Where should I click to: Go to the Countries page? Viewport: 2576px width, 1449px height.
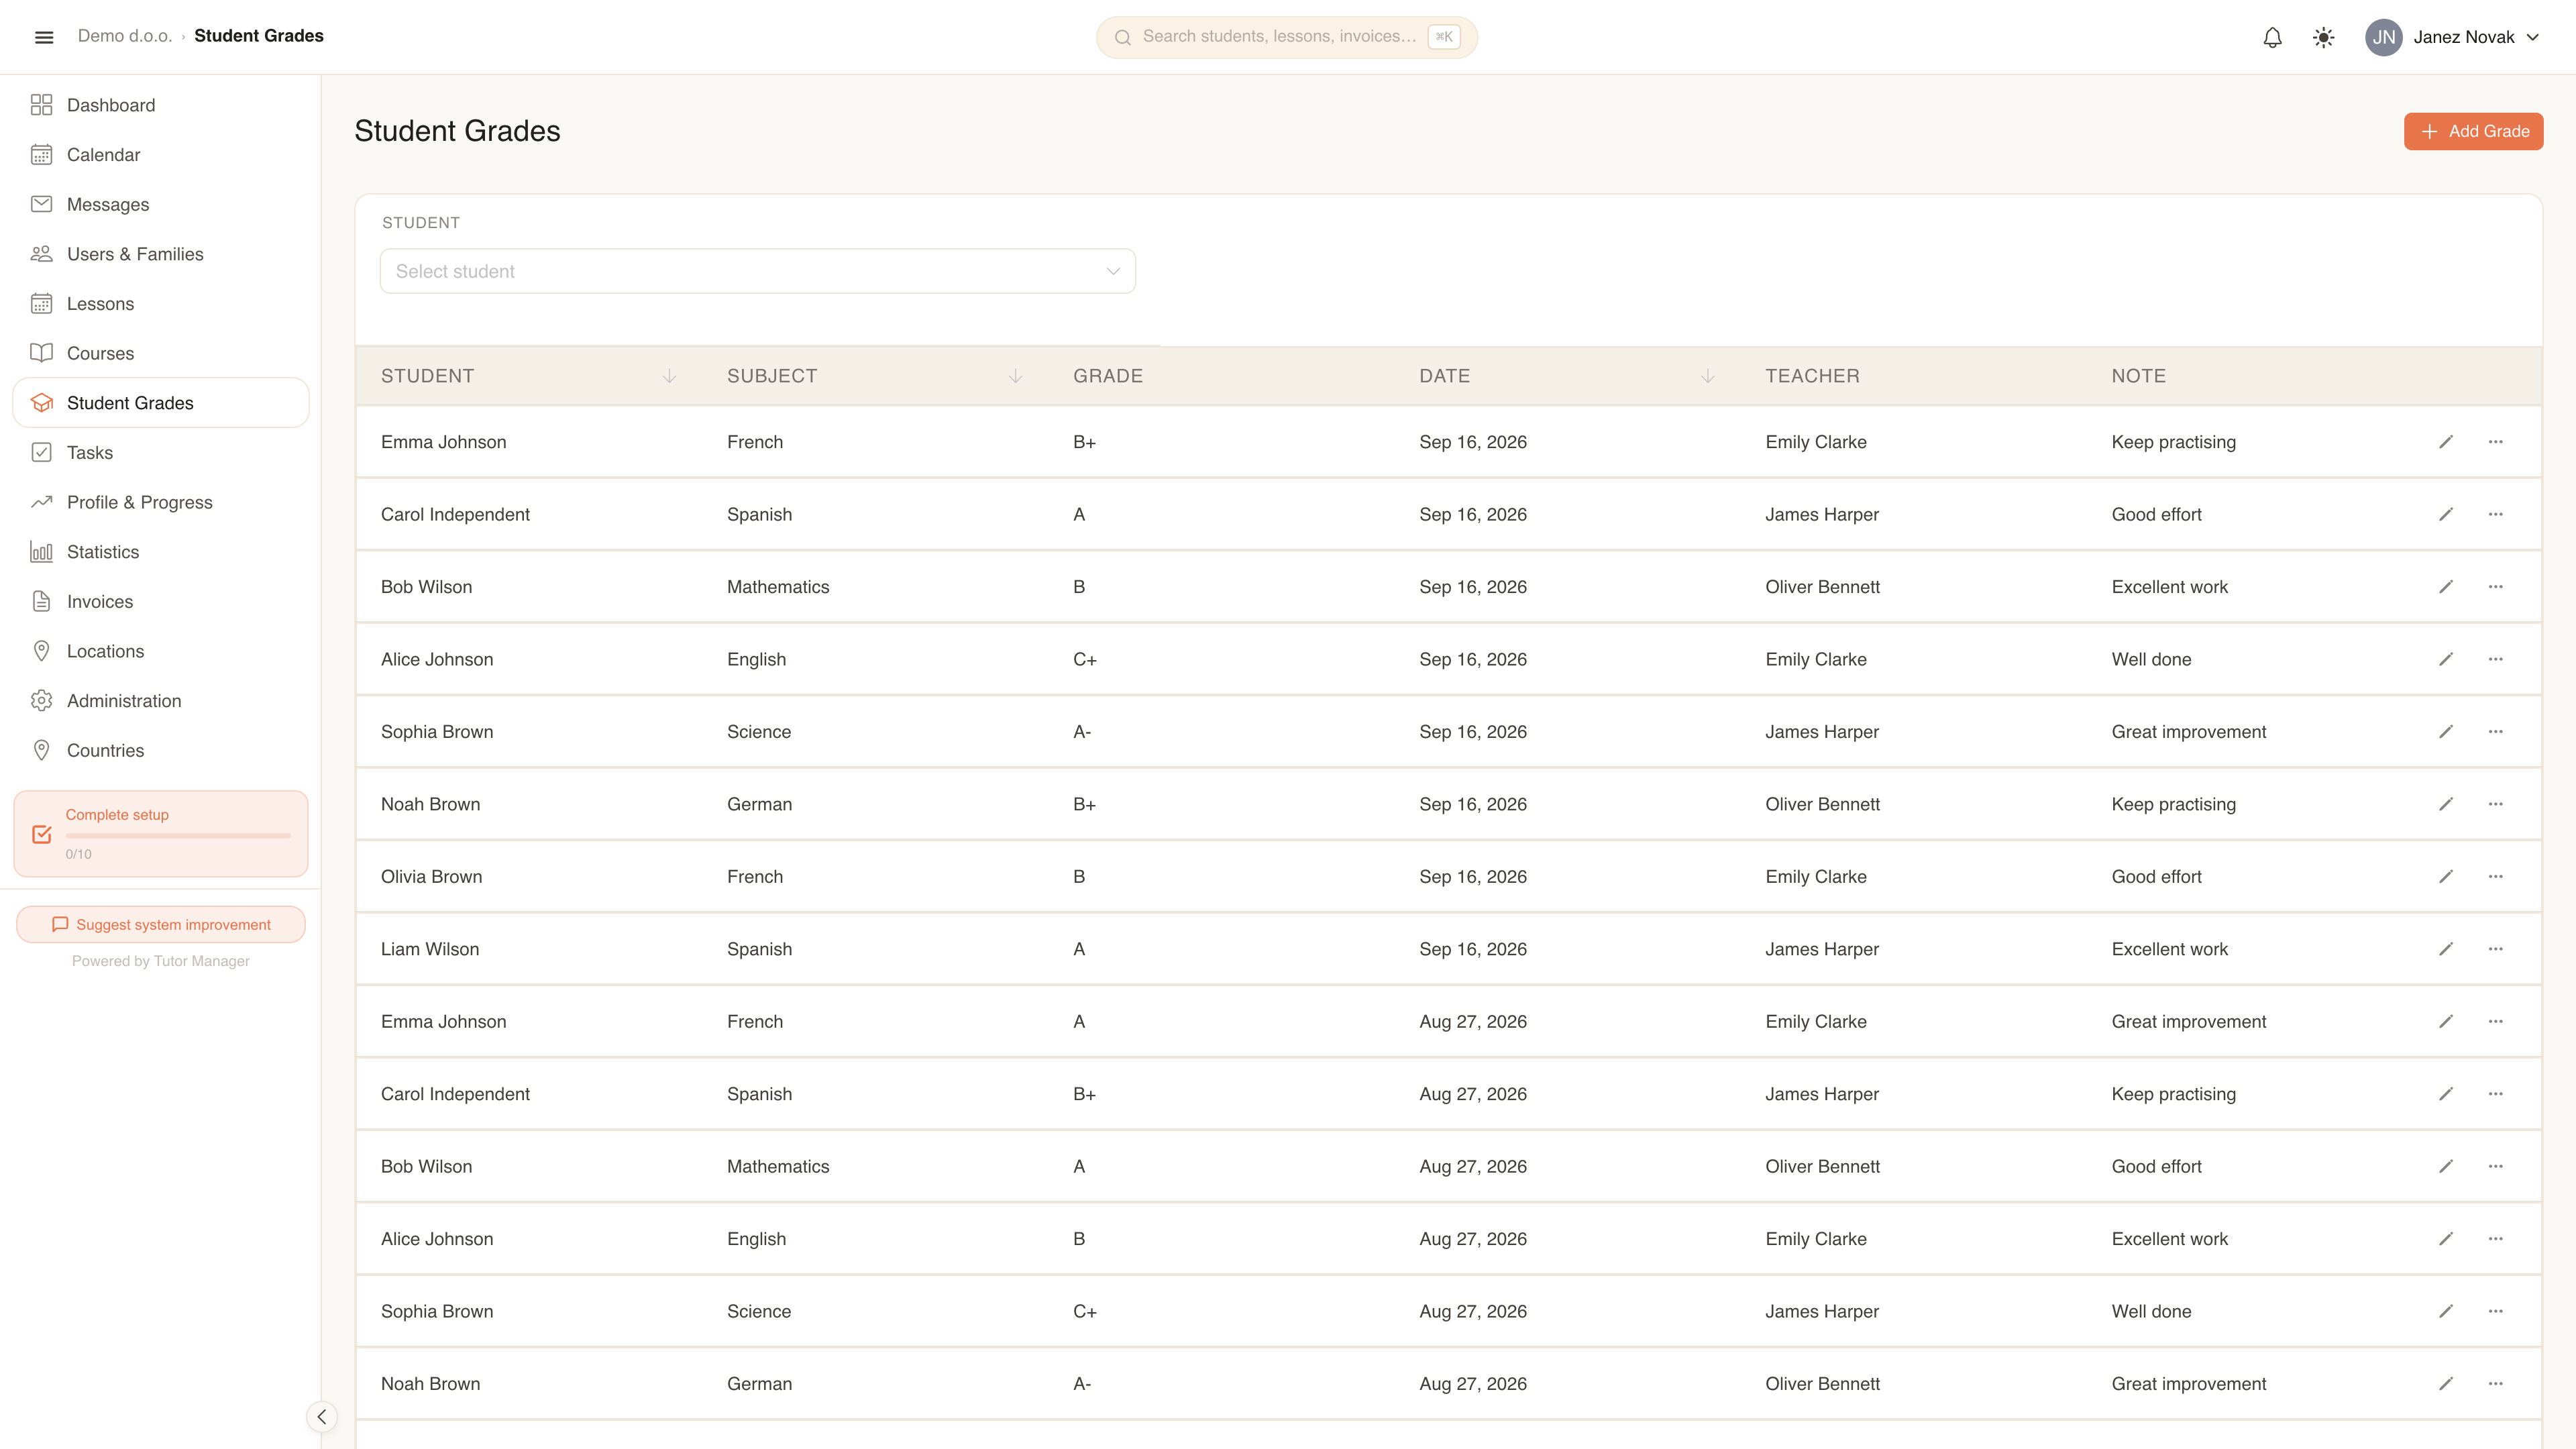pos(160,751)
